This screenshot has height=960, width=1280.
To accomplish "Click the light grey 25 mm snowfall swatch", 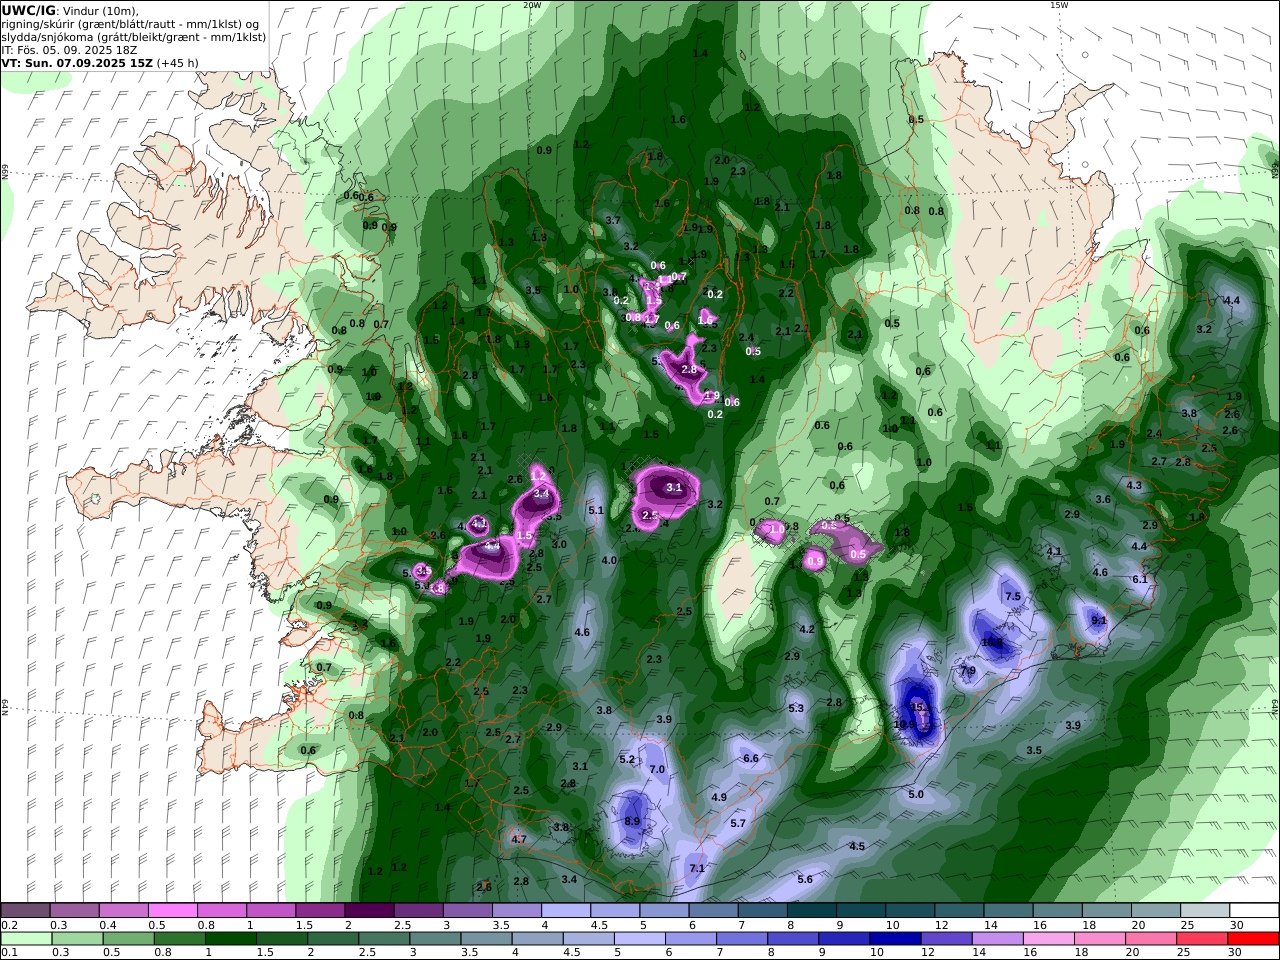I will tap(1205, 911).
